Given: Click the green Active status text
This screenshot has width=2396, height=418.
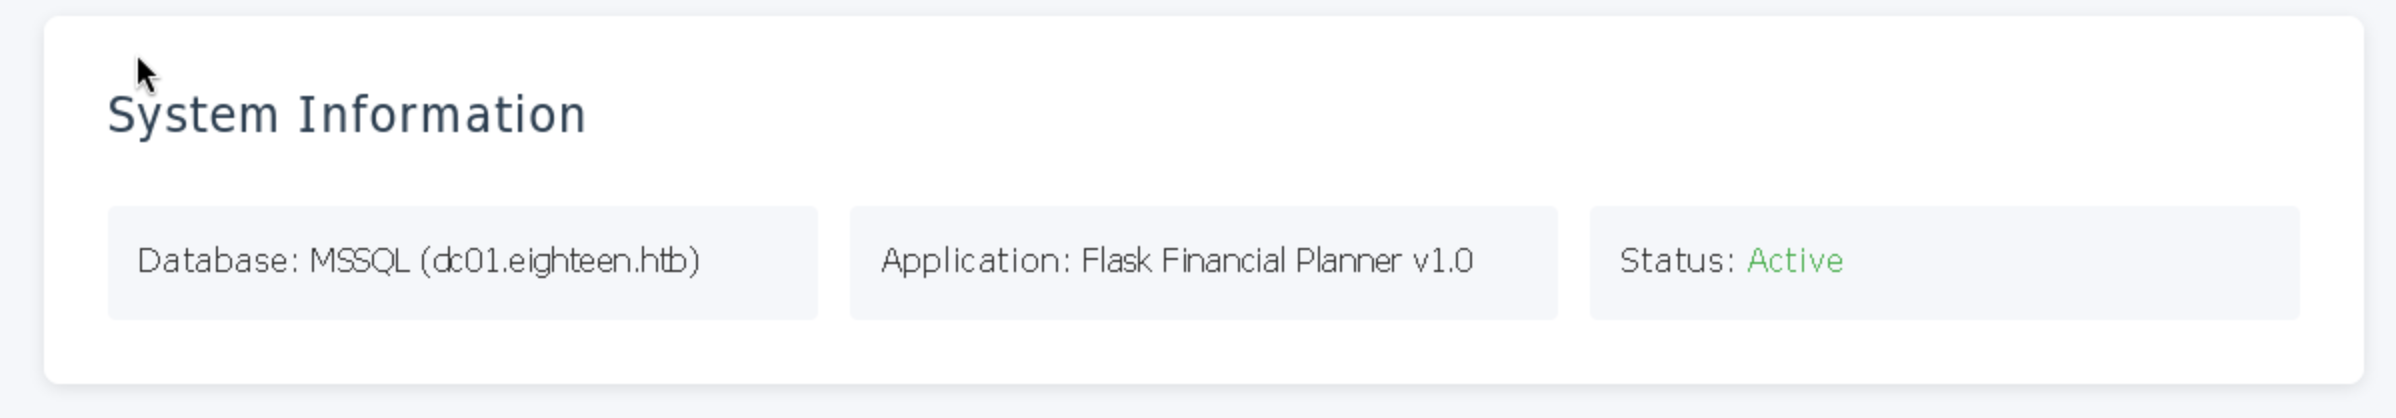Looking at the screenshot, I should pos(1794,261).
